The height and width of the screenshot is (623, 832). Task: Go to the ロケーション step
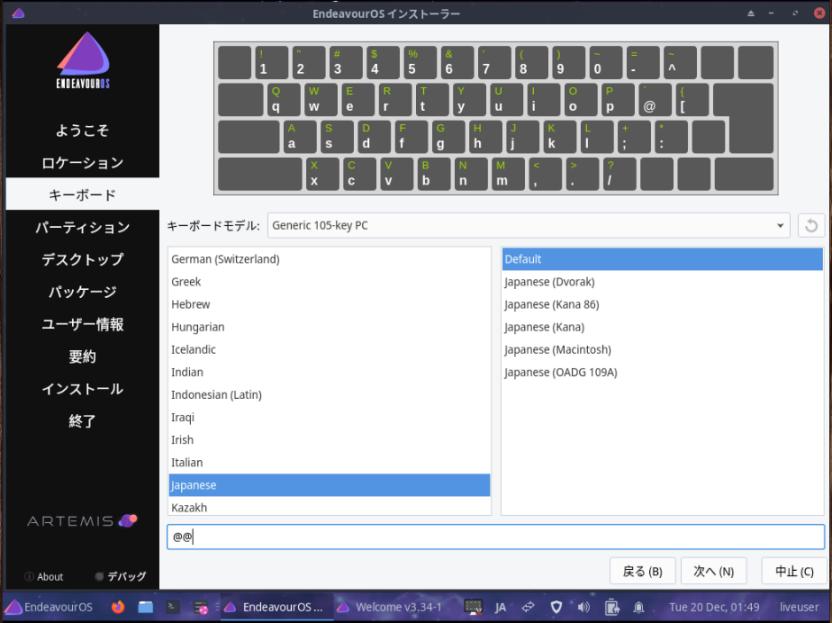pos(82,162)
